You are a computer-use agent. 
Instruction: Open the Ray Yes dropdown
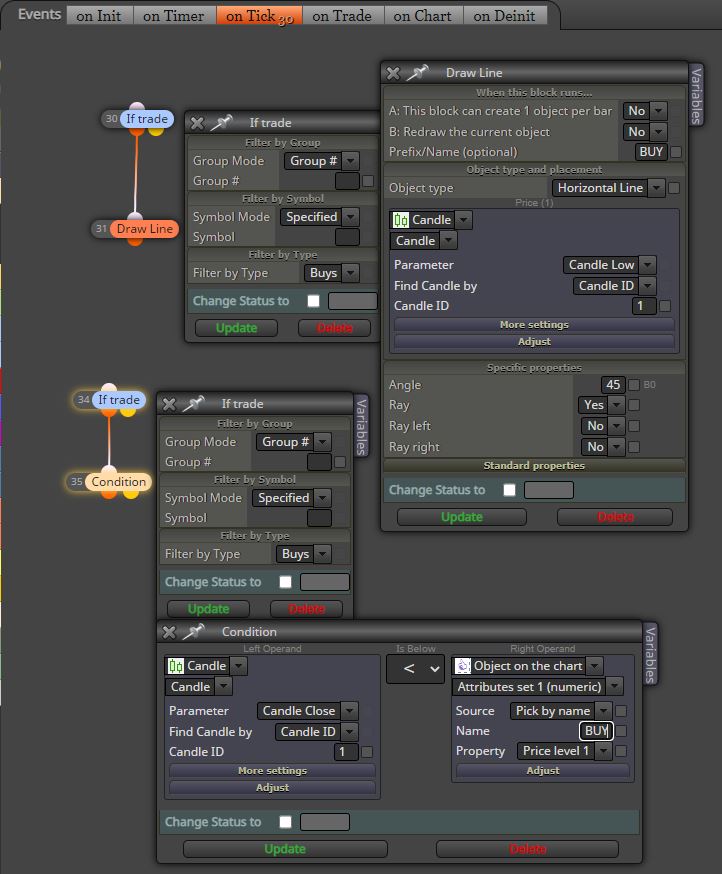coord(602,405)
